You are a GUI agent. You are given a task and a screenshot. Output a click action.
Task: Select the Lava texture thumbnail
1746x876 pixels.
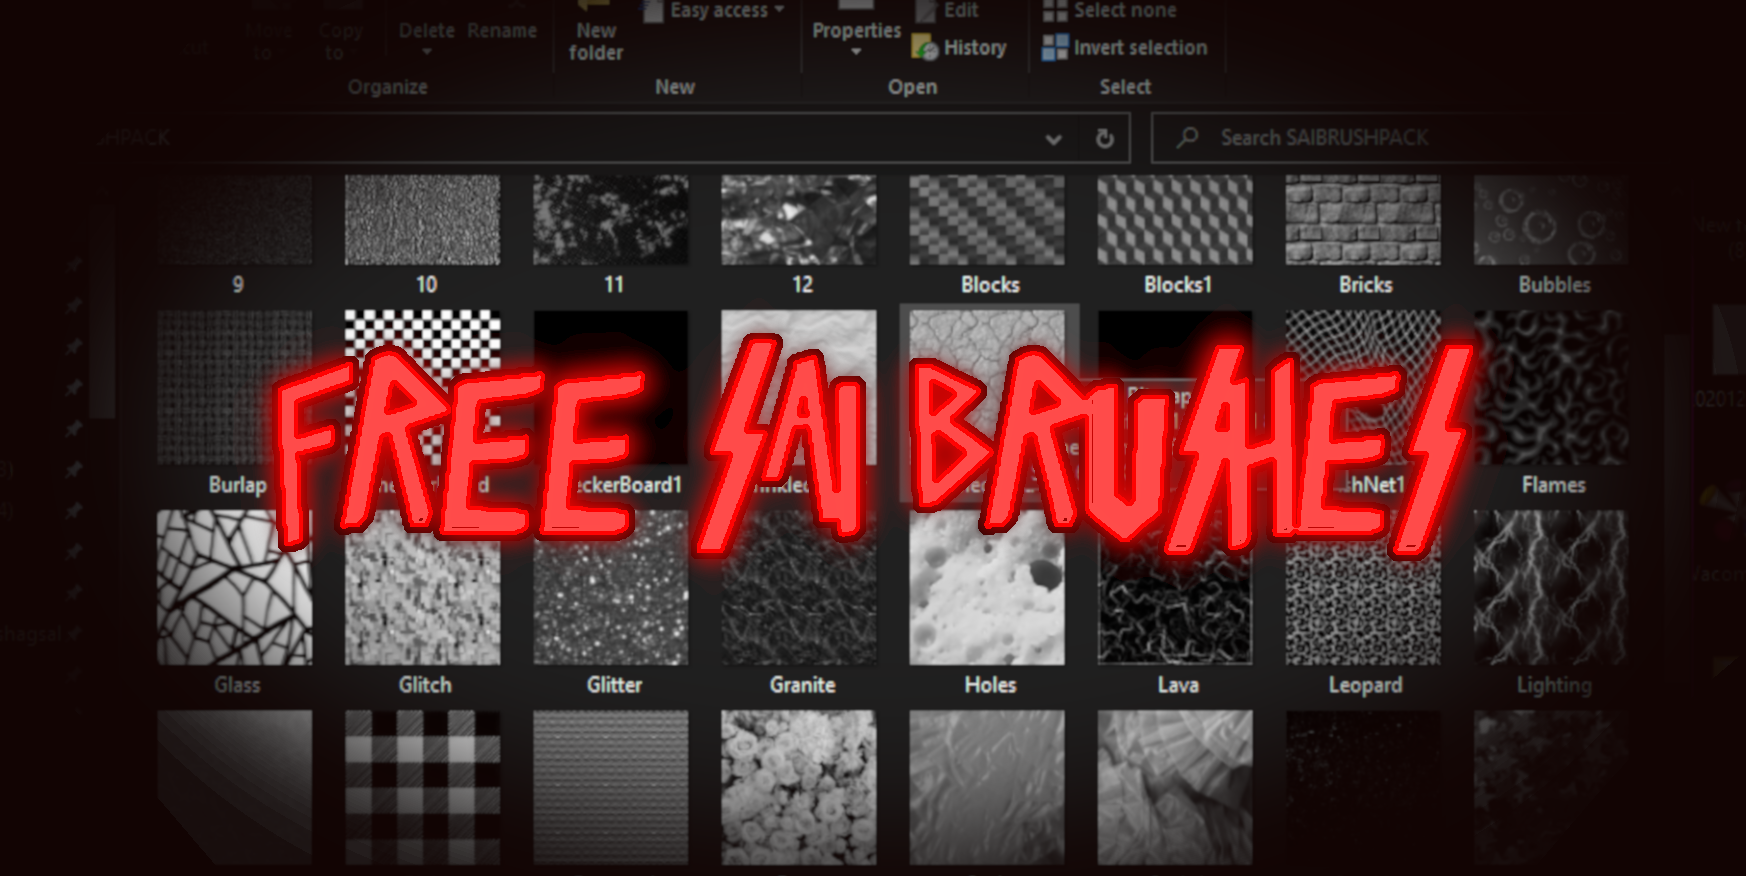[1174, 588]
